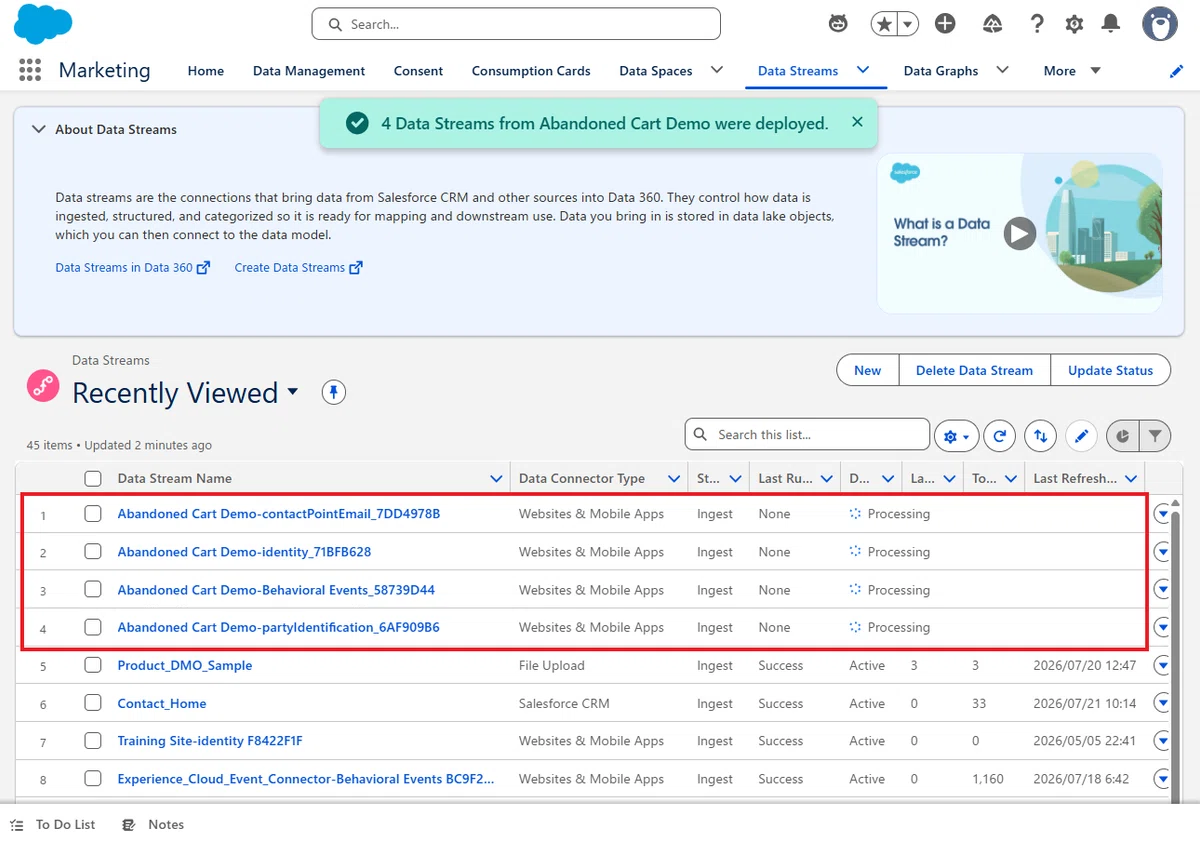Expand the Recently Viewed list view dropdown
The width and height of the screenshot is (1200, 842).
[x=293, y=392]
